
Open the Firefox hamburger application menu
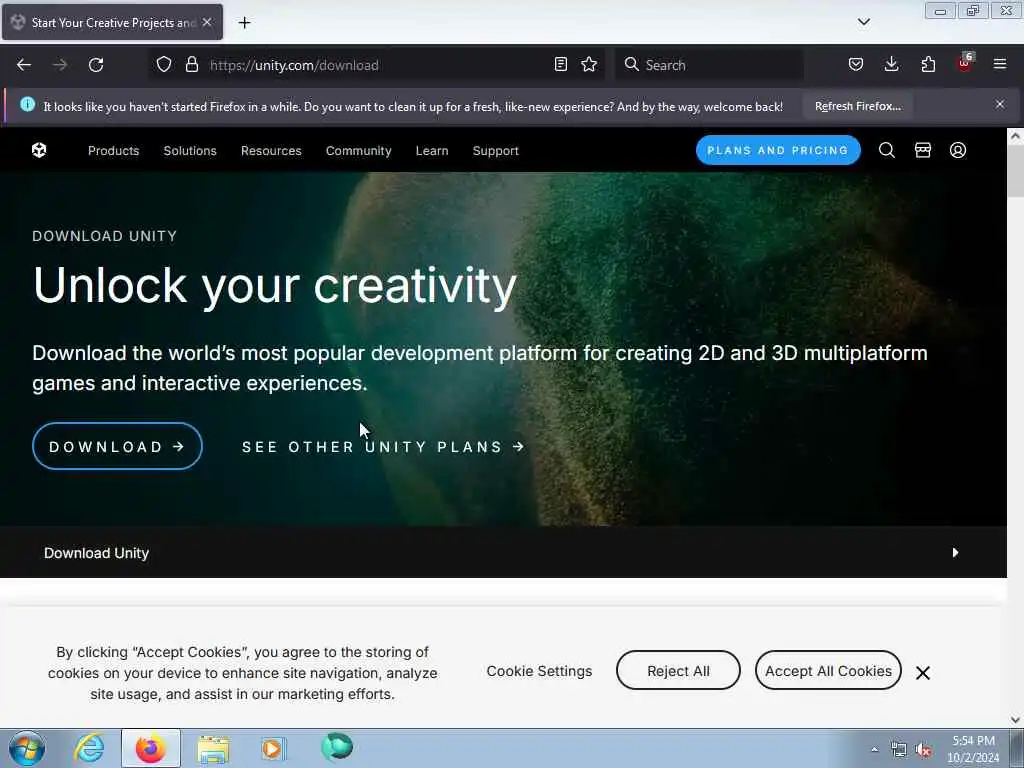[1000, 64]
